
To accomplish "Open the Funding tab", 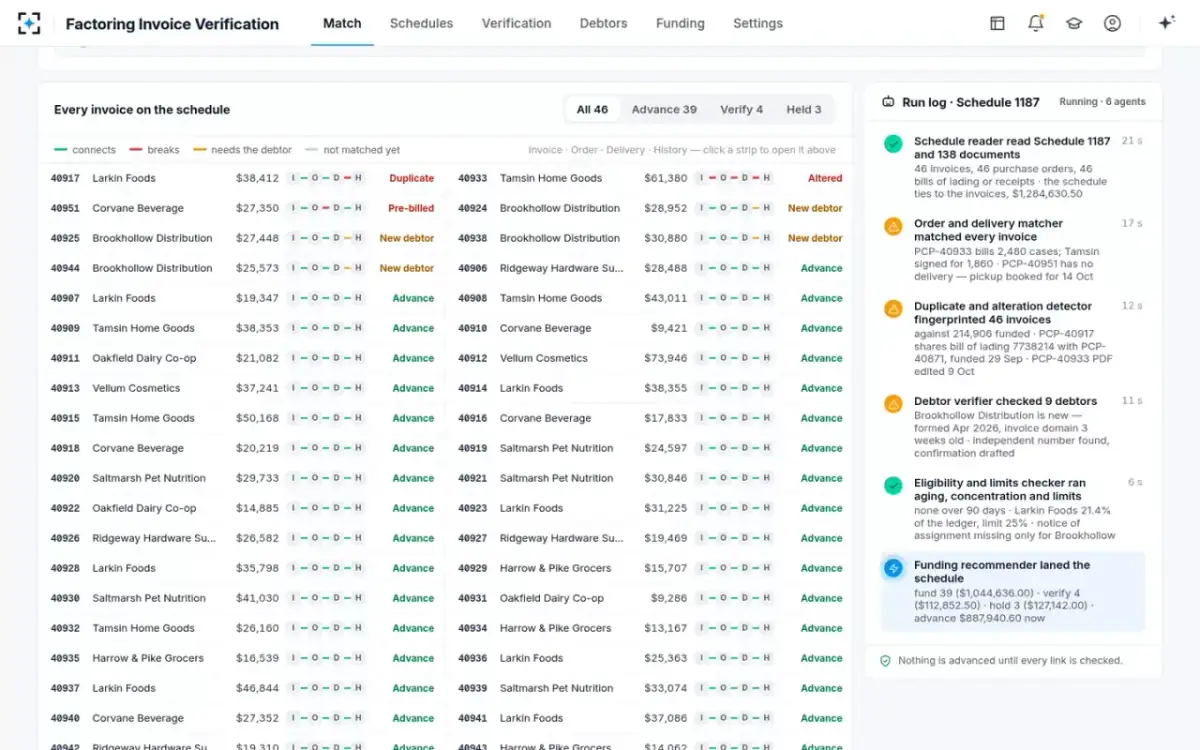I will click(680, 23).
